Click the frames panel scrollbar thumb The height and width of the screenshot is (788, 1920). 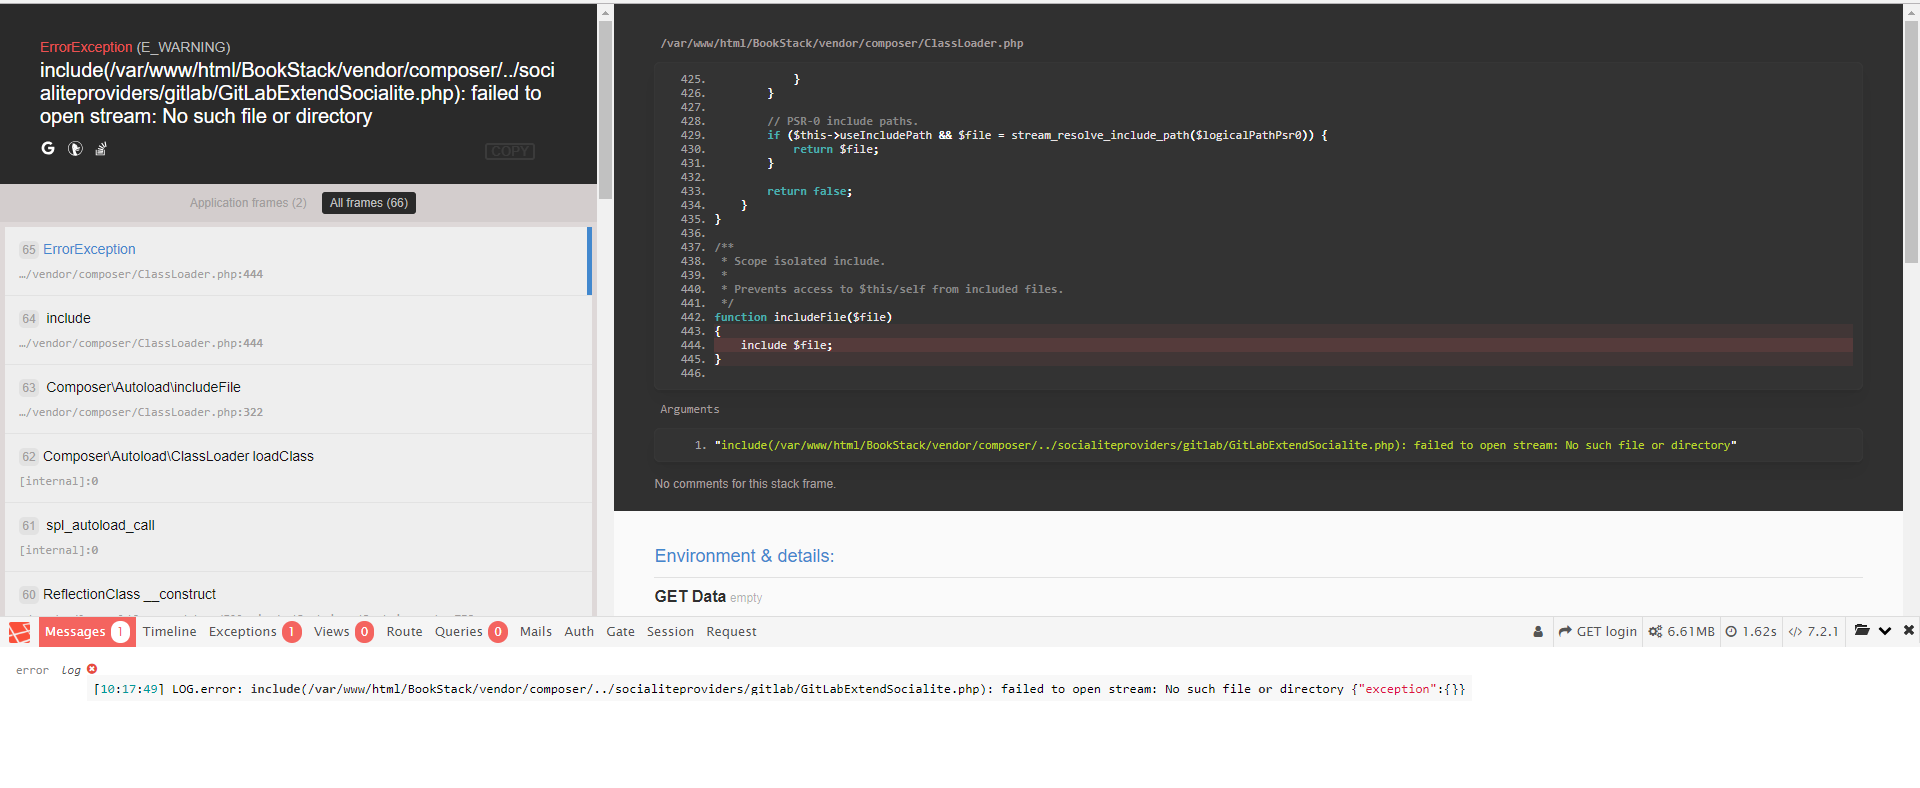tap(605, 110)
